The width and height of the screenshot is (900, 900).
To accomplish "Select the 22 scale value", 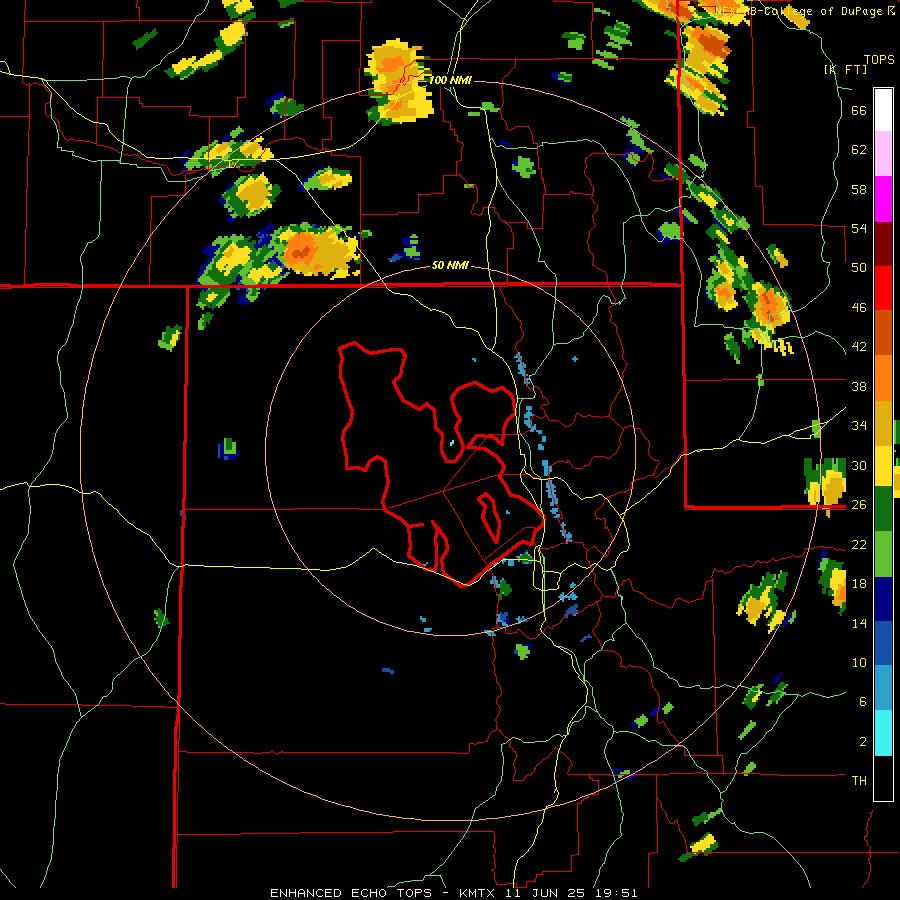I will 859,544.
